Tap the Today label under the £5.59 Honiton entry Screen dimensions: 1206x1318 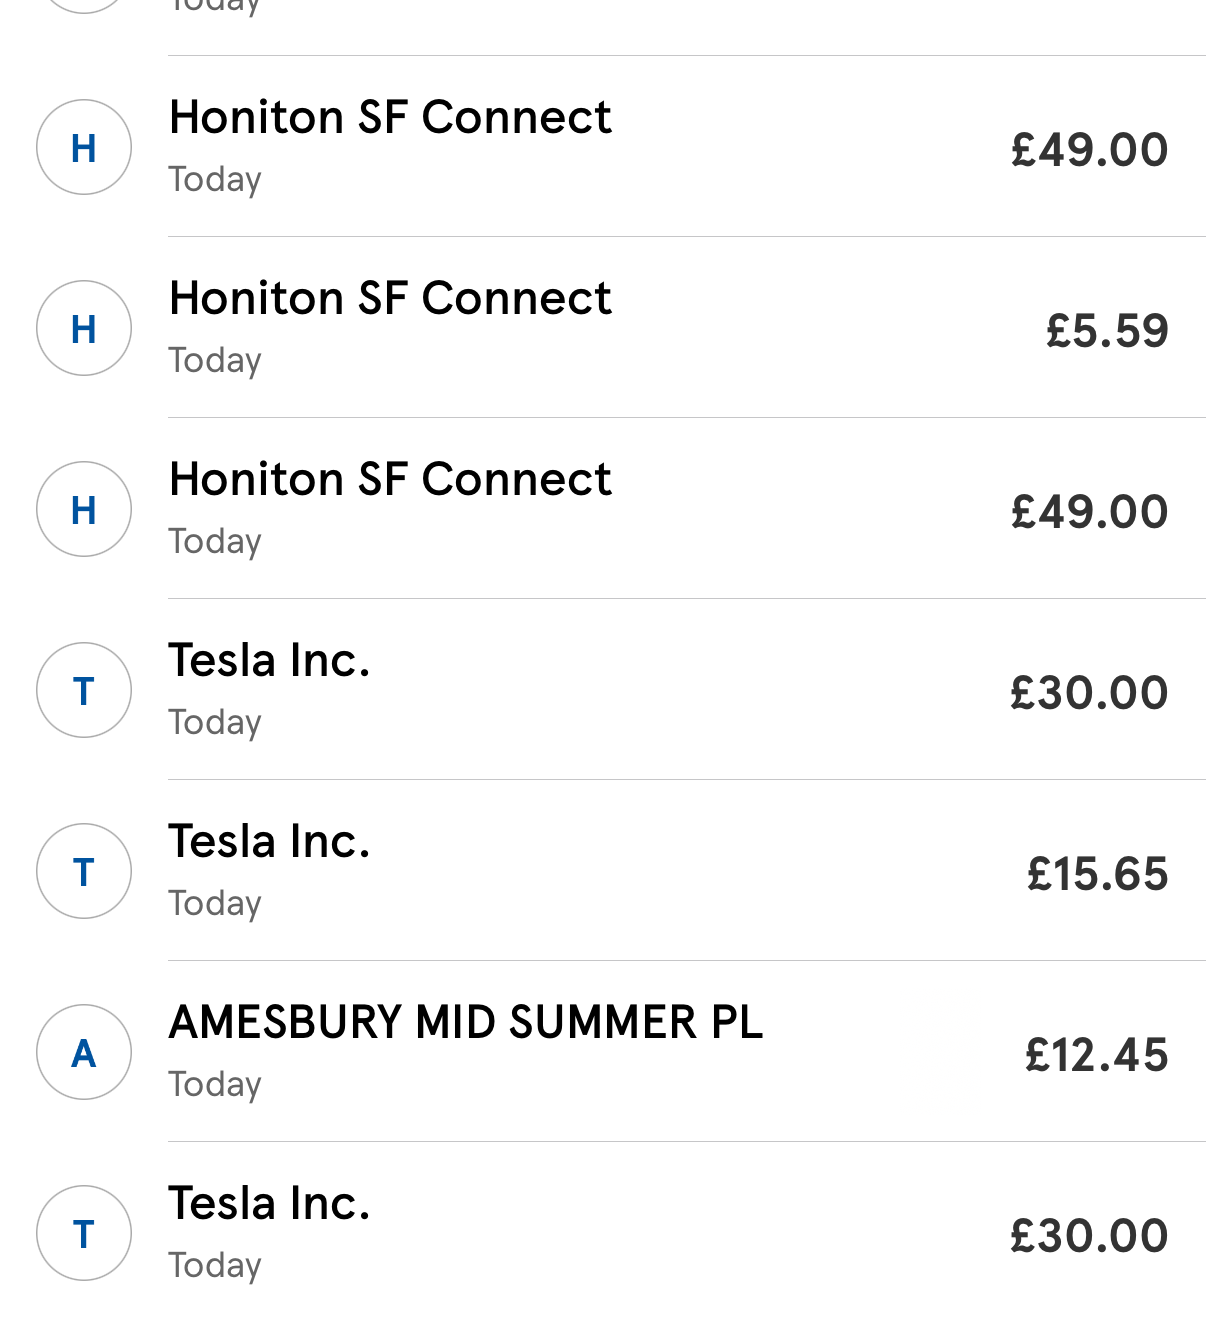coord(215,361)
